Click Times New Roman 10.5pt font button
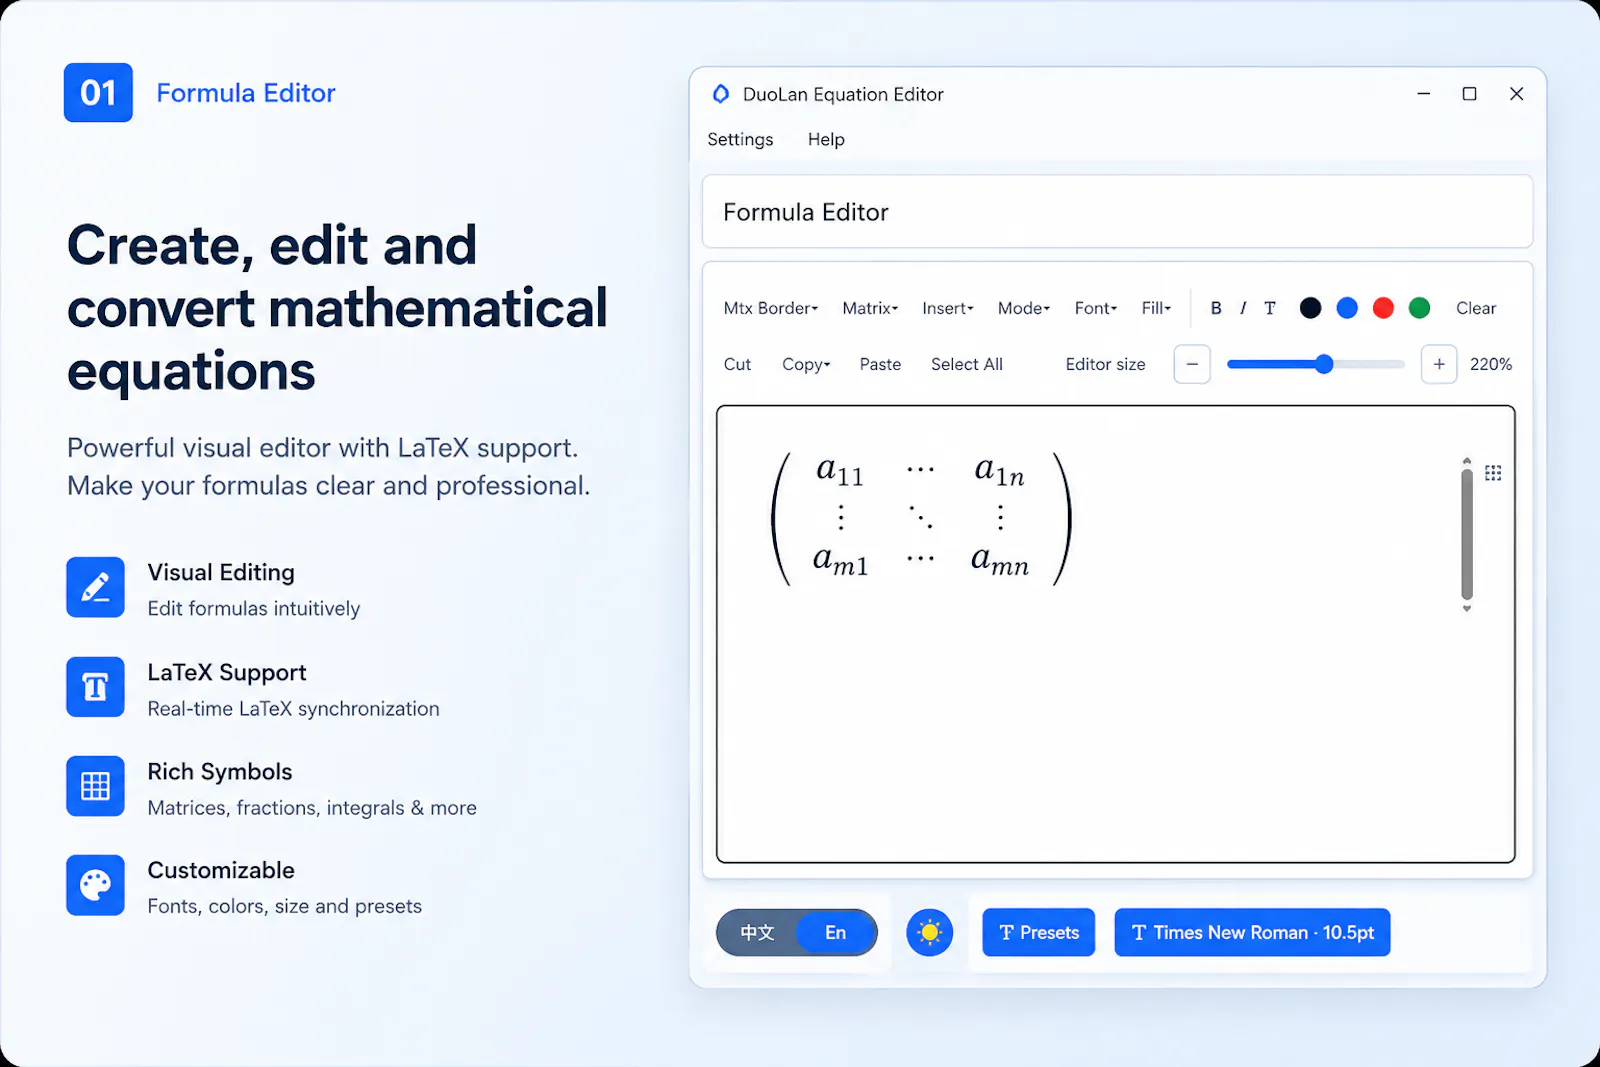 1252,933
